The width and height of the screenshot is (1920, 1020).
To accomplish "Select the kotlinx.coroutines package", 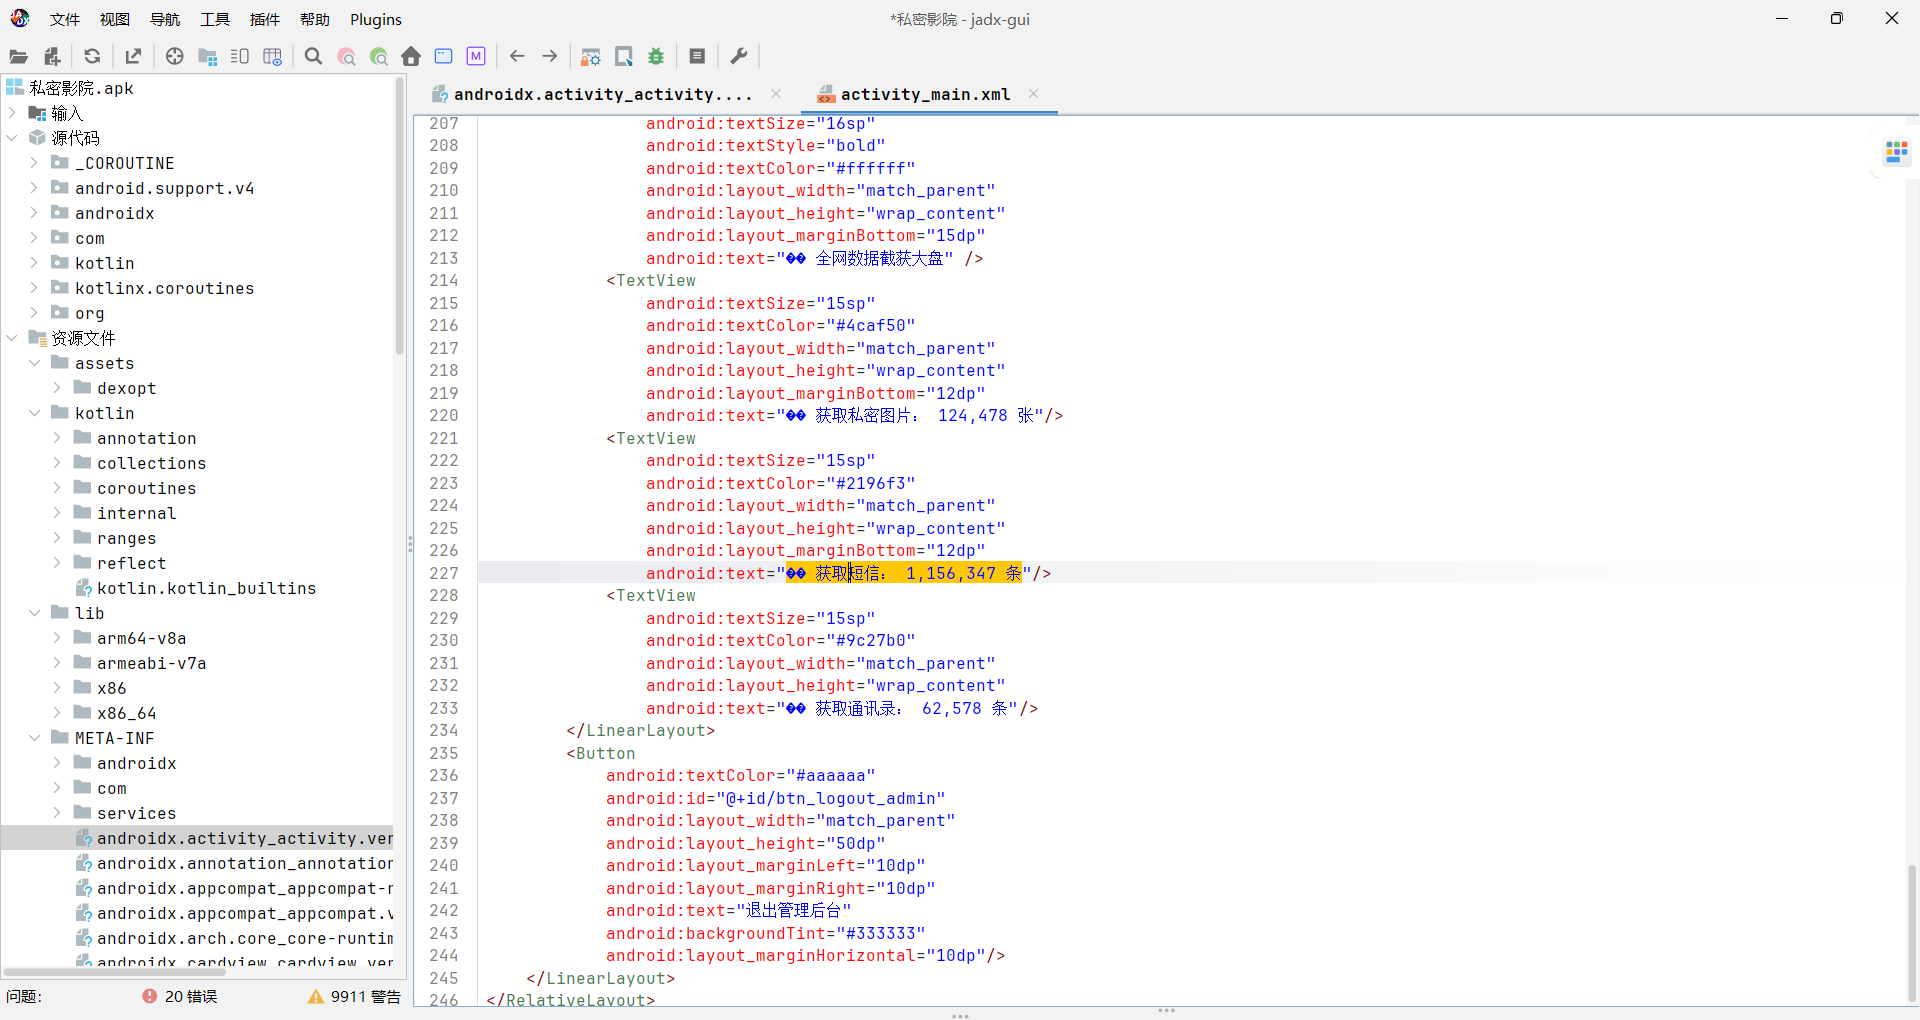I will [164, 288].
